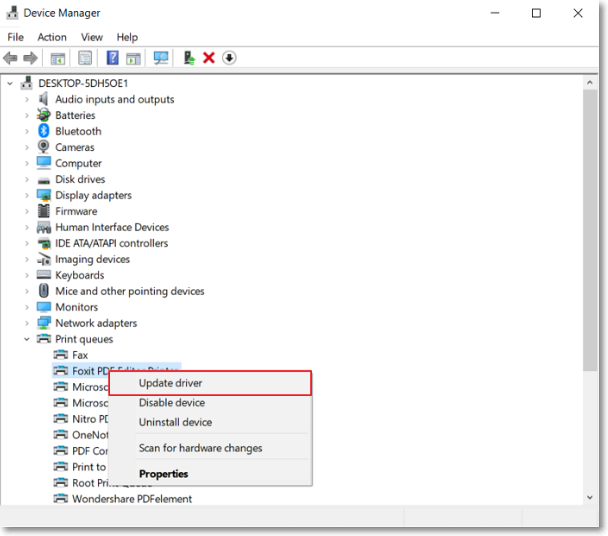
Task: Select the Human Interface Devices label
Action: [x=112, y=227]
